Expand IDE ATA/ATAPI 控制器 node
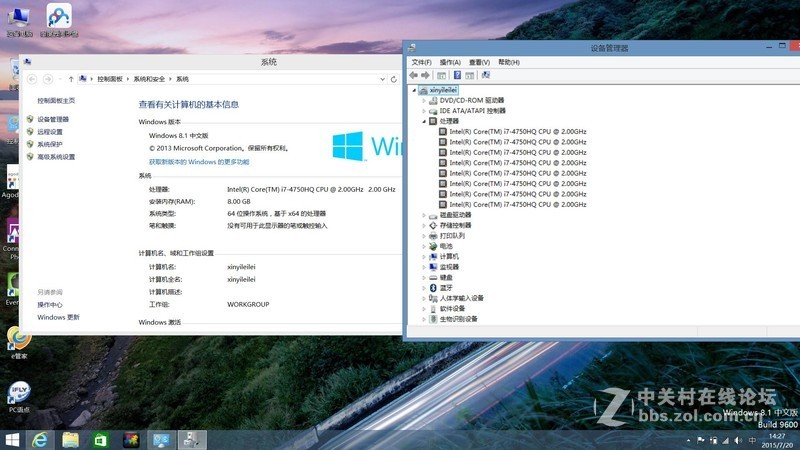This screenshot has height=450, width=800. tap(423, 111)
